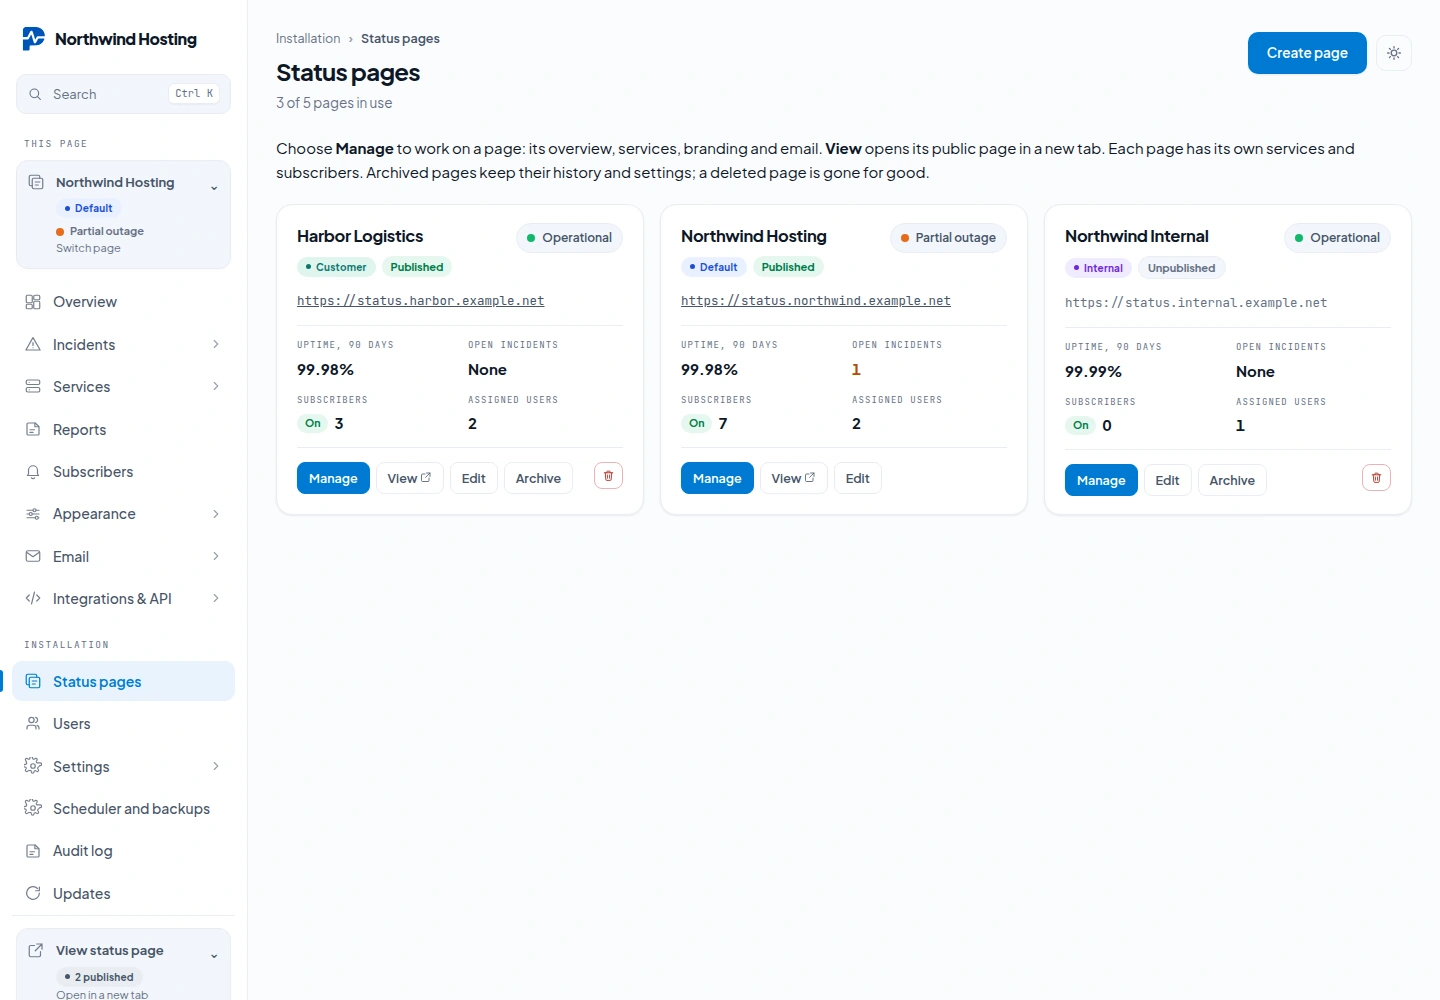Open the status.harbor.example.net link
This screenshot has width=1440, height=1000.
coord(421,301)
